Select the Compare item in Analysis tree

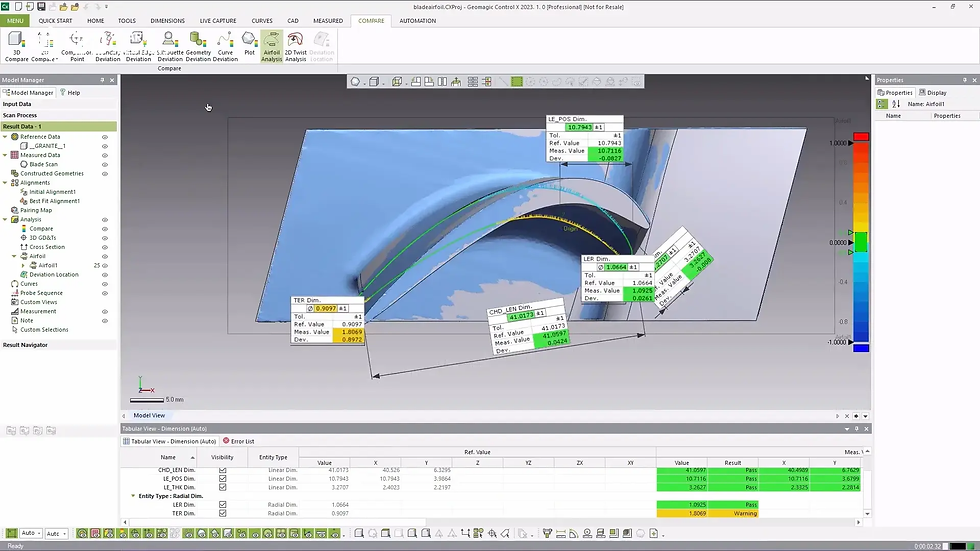[41, 229]
